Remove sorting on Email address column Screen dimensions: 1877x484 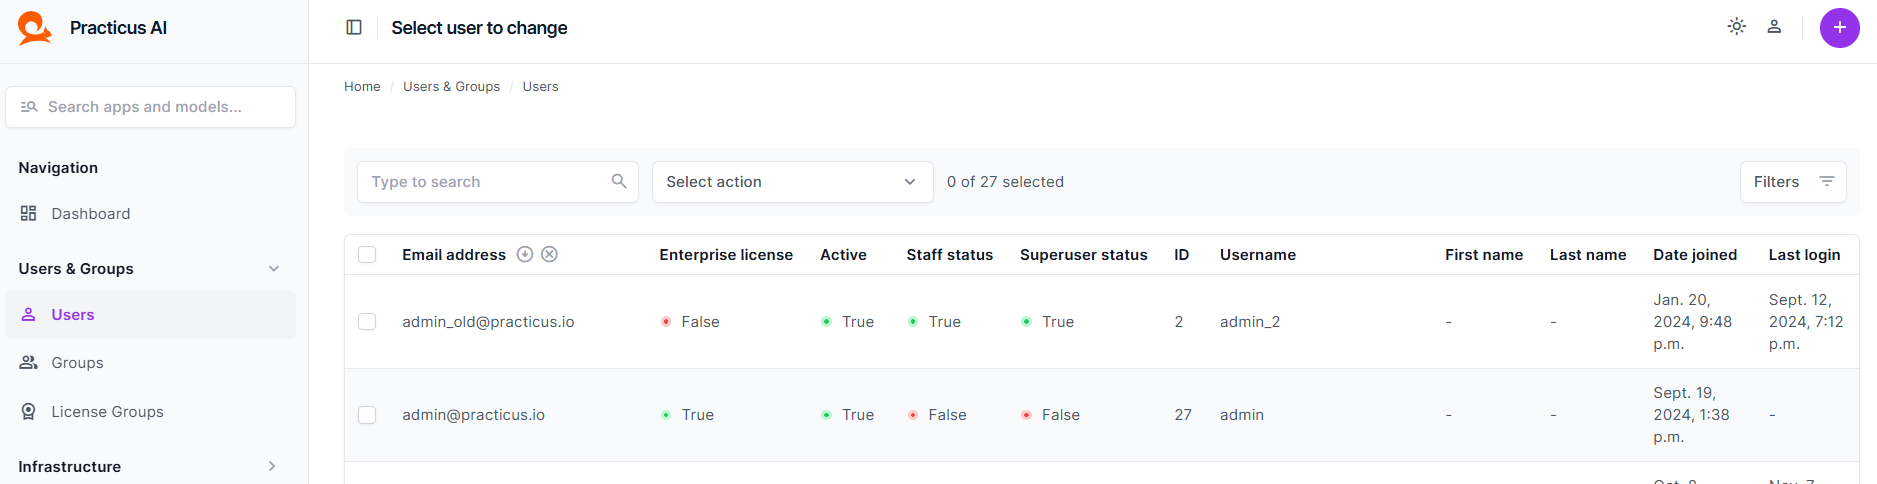point(549,255)
